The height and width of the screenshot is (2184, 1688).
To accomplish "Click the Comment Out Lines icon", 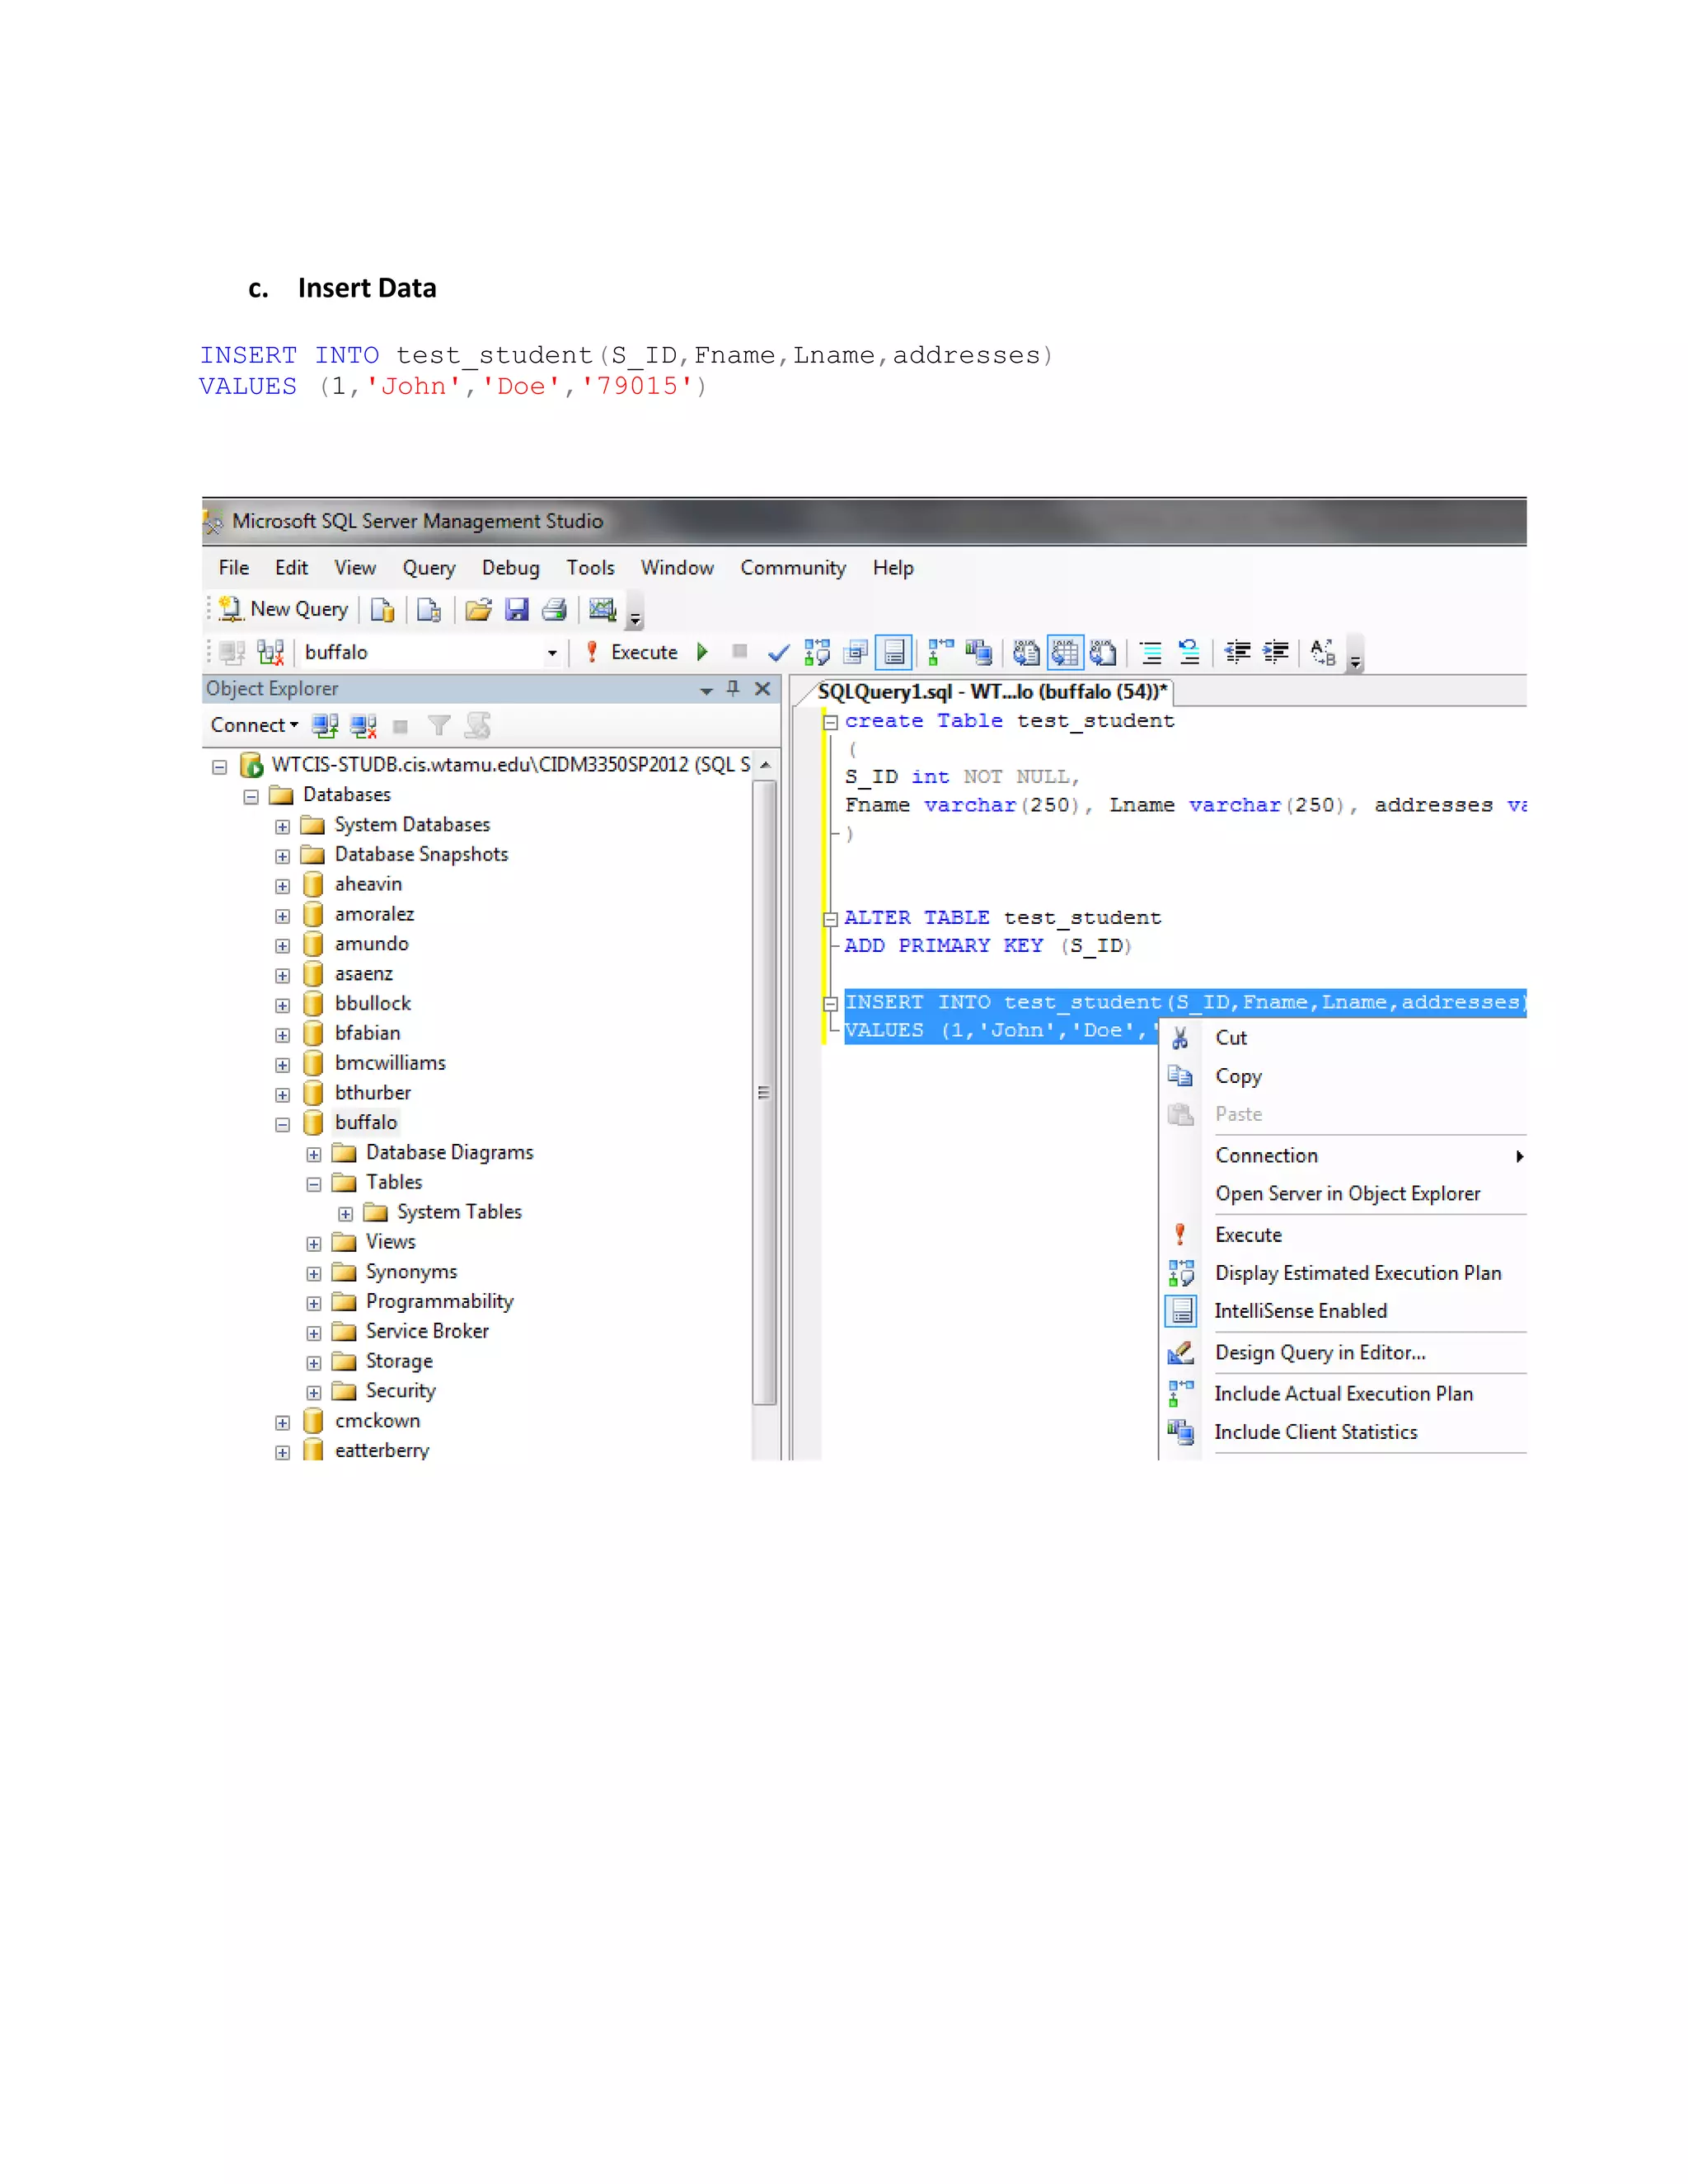I will (1151, 653).
